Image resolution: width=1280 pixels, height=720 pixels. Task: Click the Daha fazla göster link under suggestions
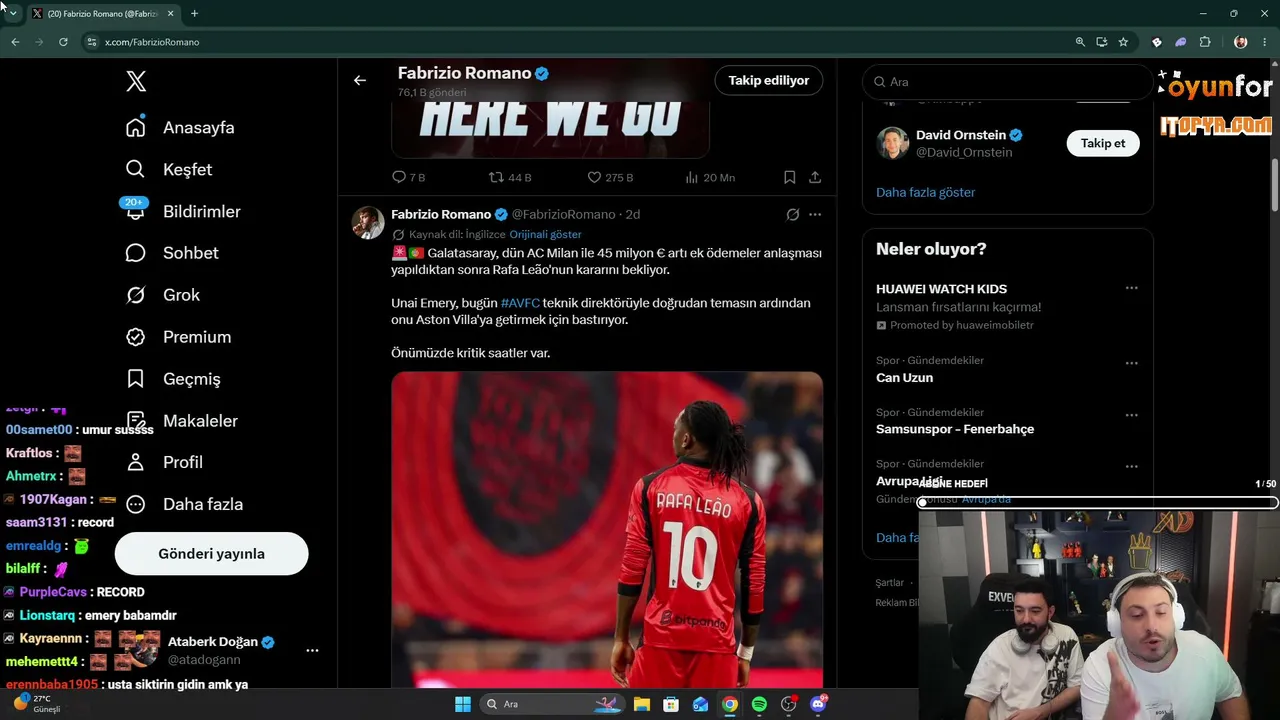tap(925, 192)
